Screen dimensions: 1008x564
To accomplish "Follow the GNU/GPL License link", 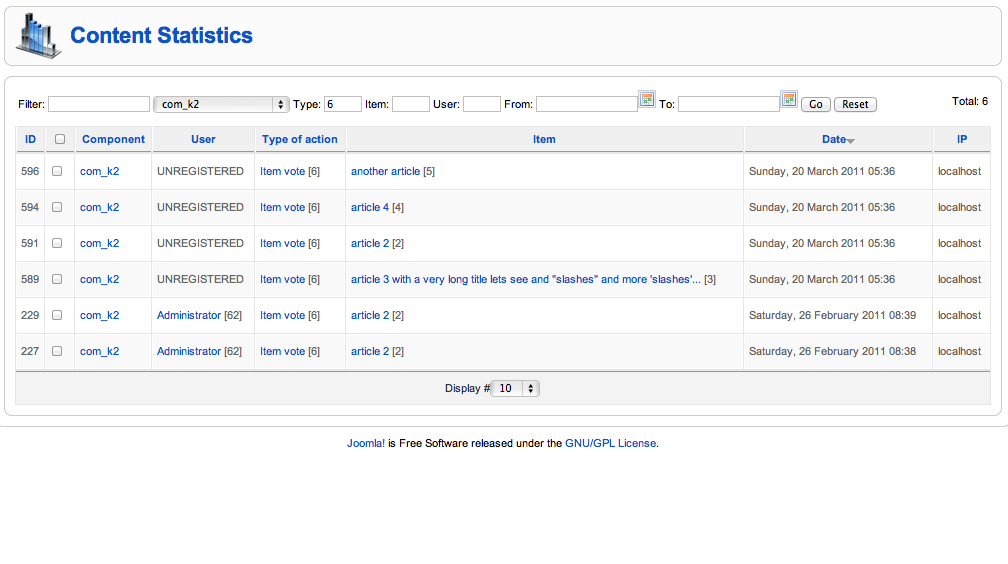I will tap(611, 443).
